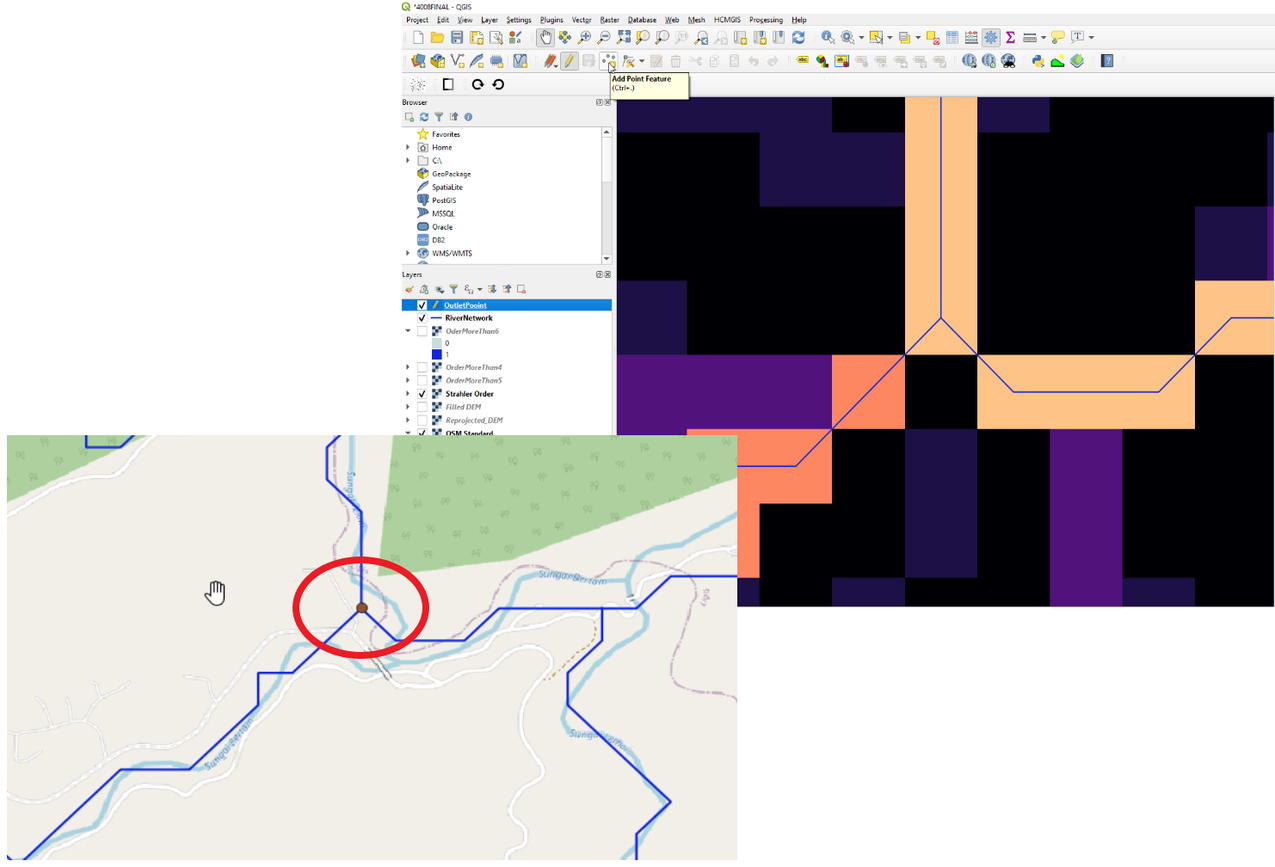
Task: Click the Refresh map canvas icon
Action: coord(798,38)
